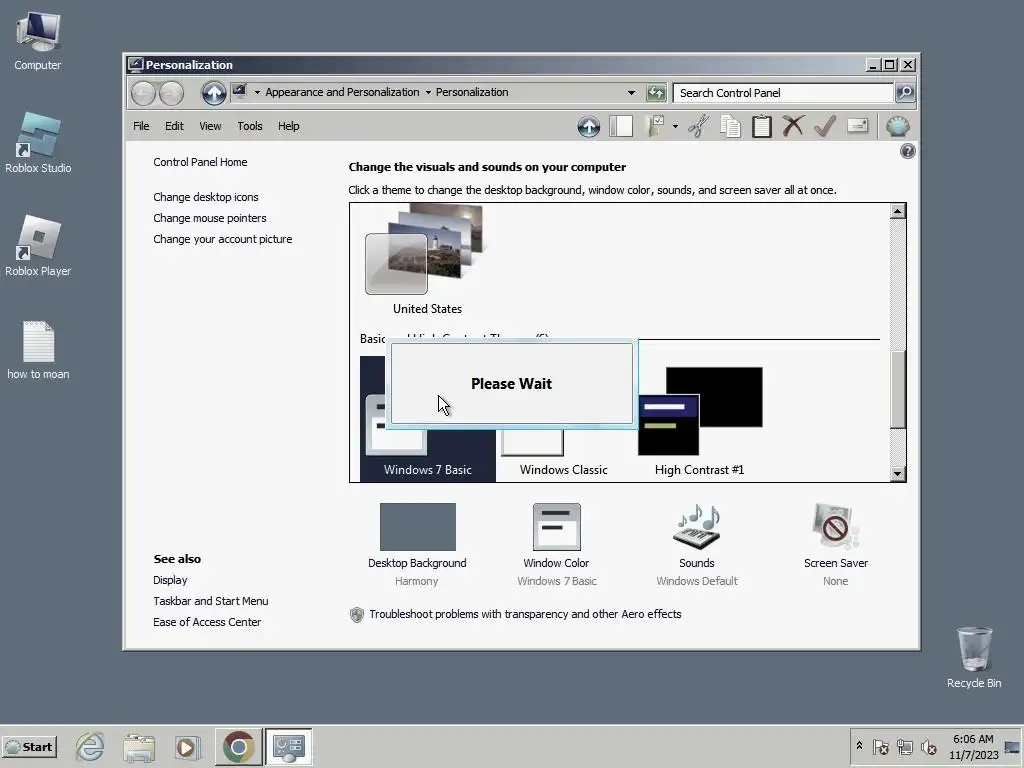Open Display under See also
Screen dimensions: 1024x768
click(x=170, y=580)
